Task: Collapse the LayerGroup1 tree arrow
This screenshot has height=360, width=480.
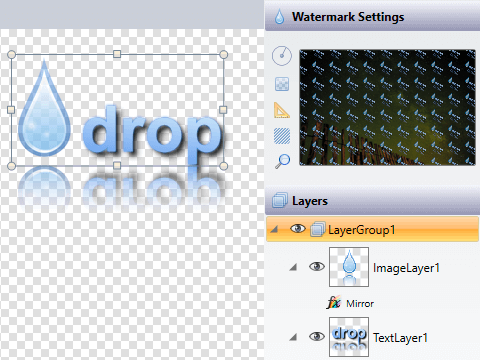Action: (274, 229)
